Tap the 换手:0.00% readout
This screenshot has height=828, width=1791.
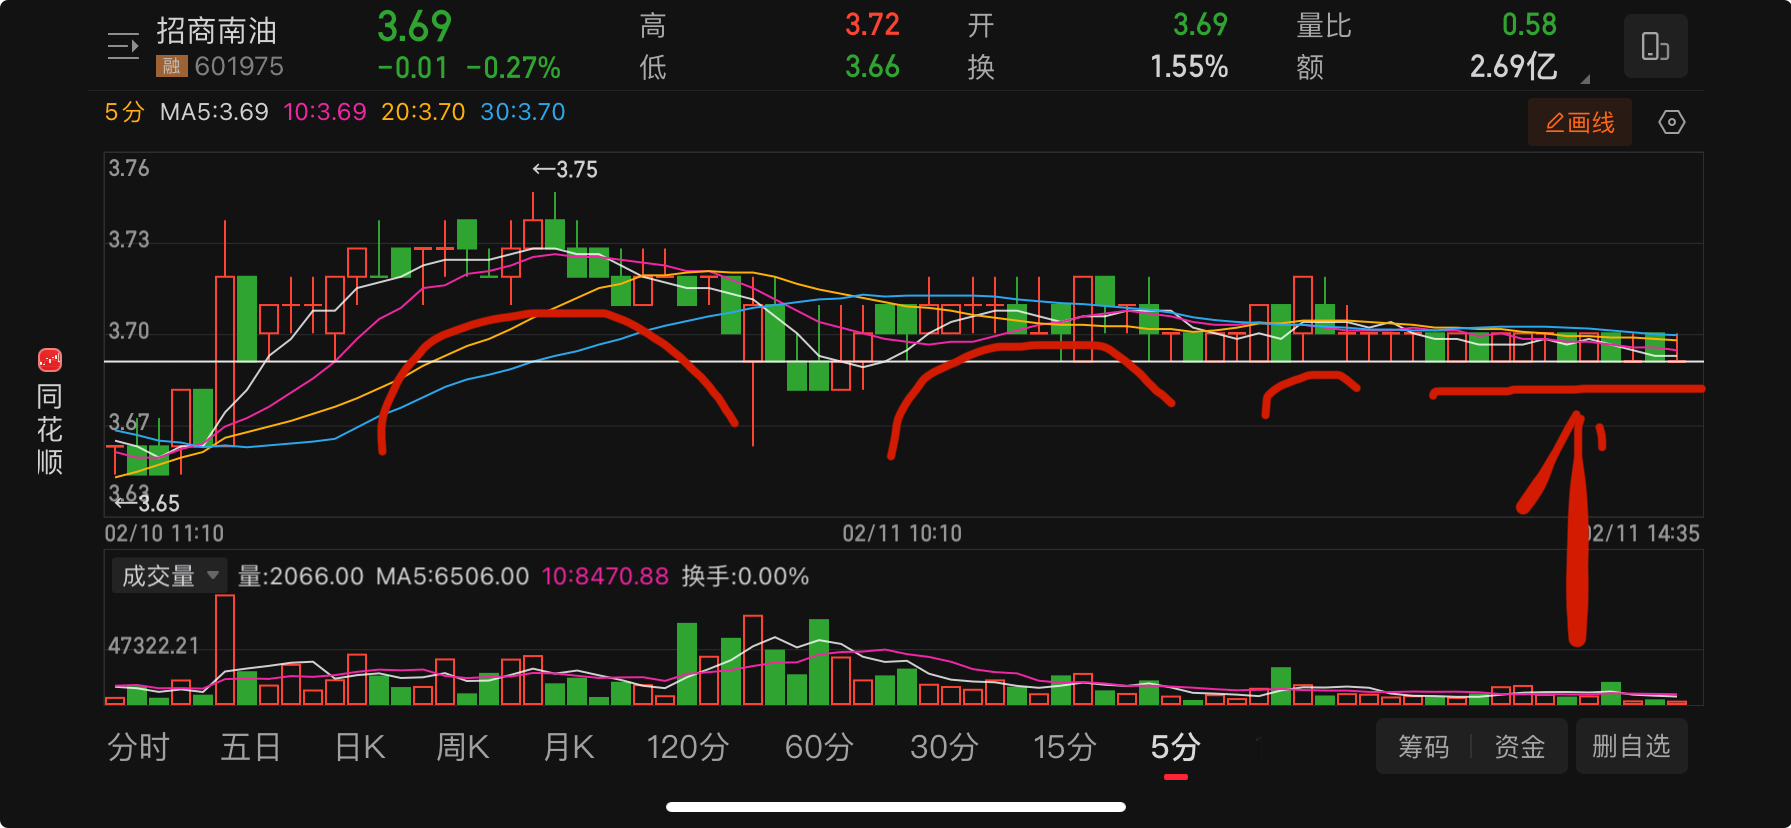pyautogui.click(x=745, y=576)
